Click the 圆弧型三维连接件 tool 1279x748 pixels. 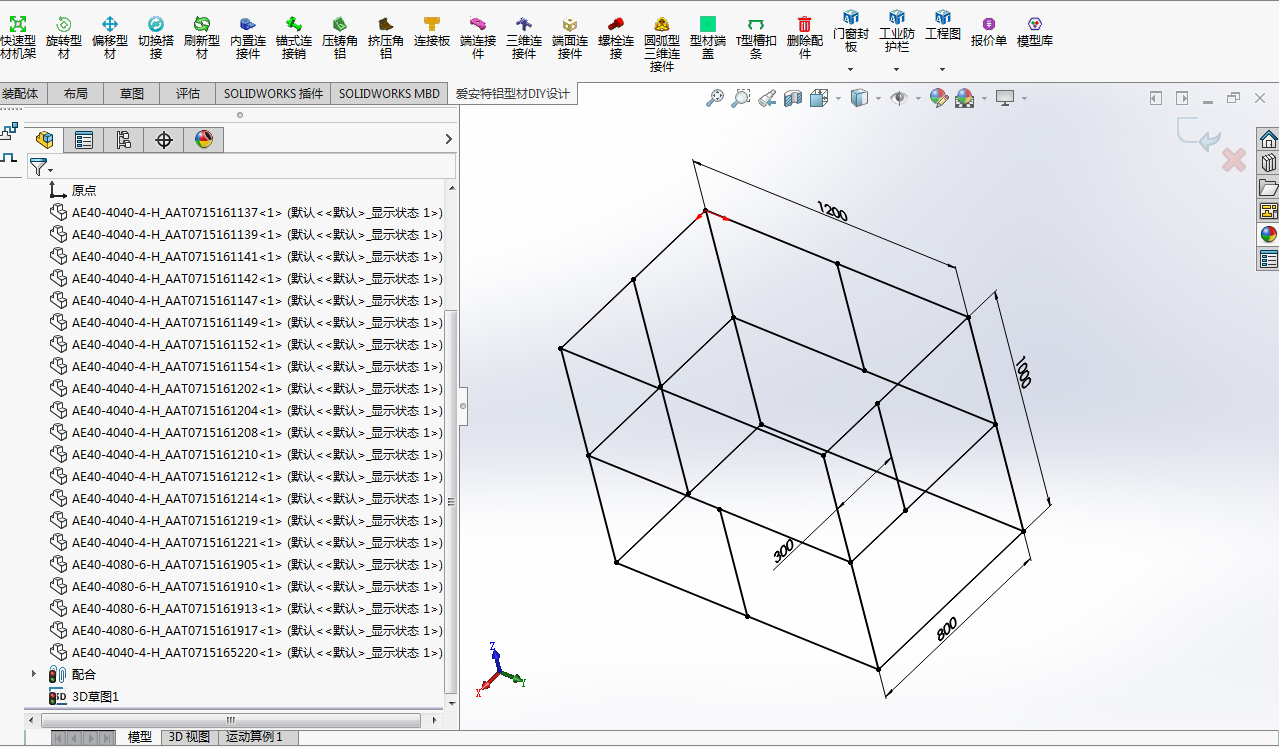(x=662, y=43)
